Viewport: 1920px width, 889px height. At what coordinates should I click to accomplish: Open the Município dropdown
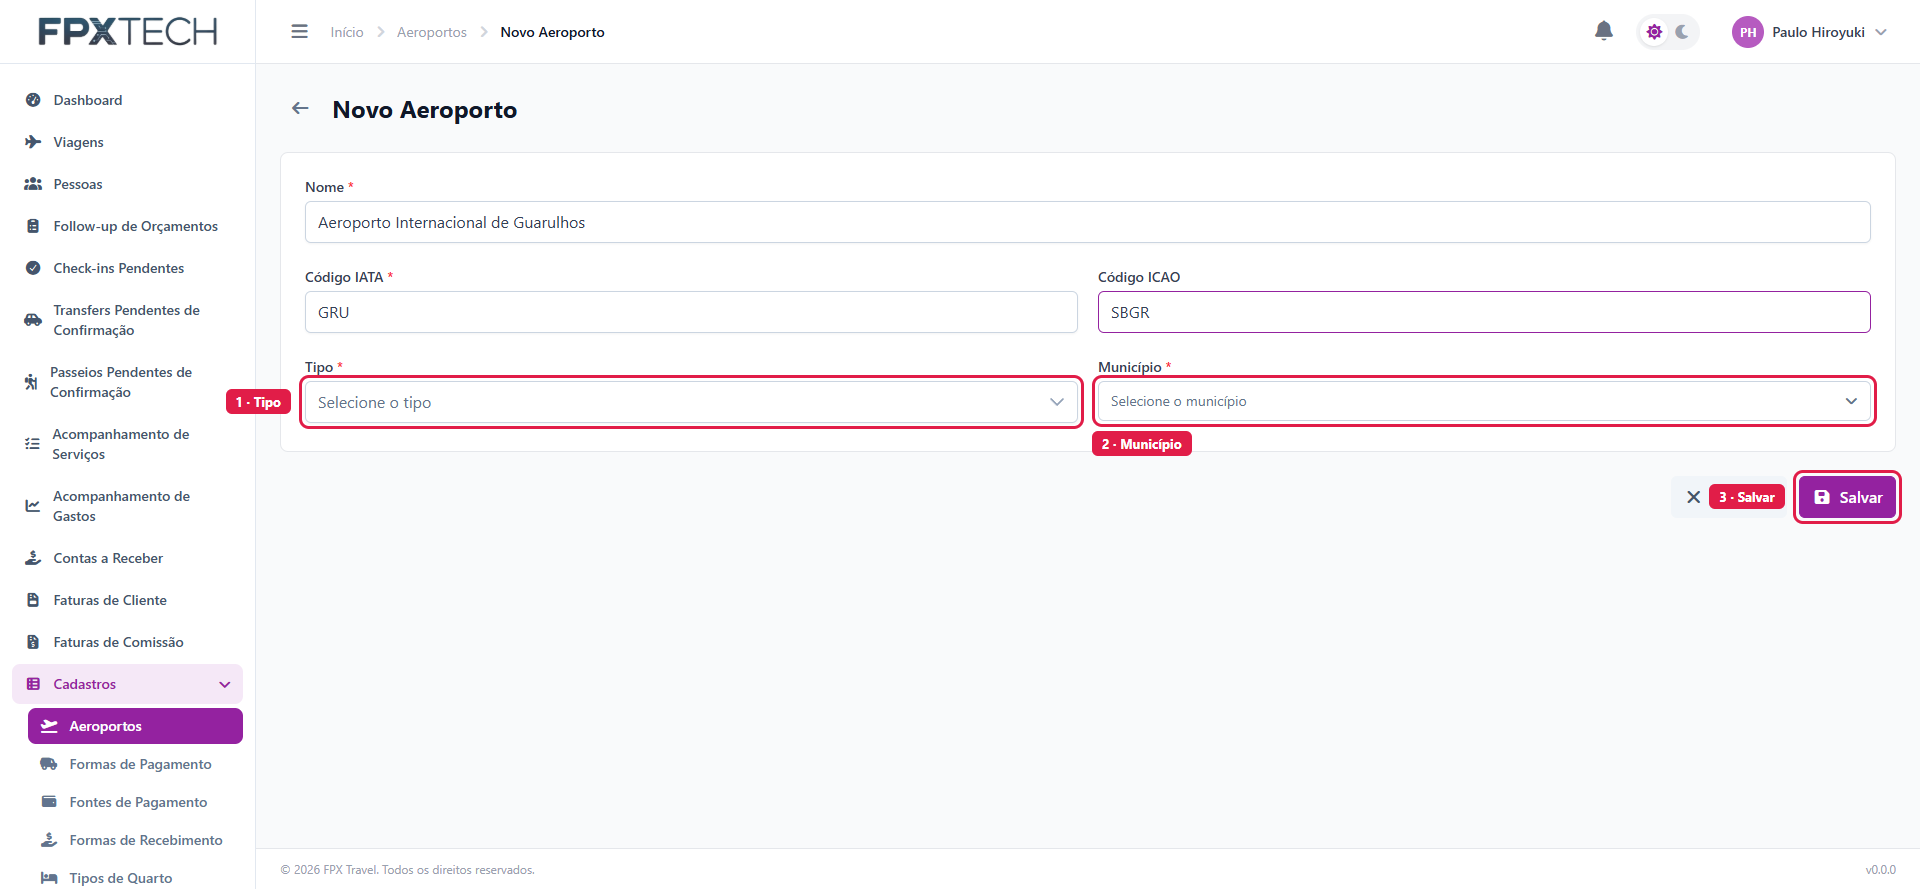click(1484, 401)
